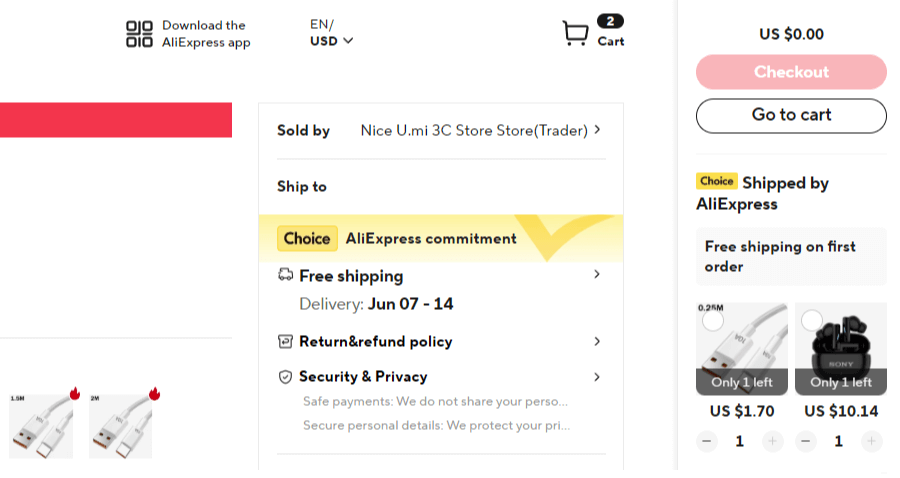Click the Security & Privacy shield icon
The width and height of the screenshot is (900, 478).
[x=285, y=377]
